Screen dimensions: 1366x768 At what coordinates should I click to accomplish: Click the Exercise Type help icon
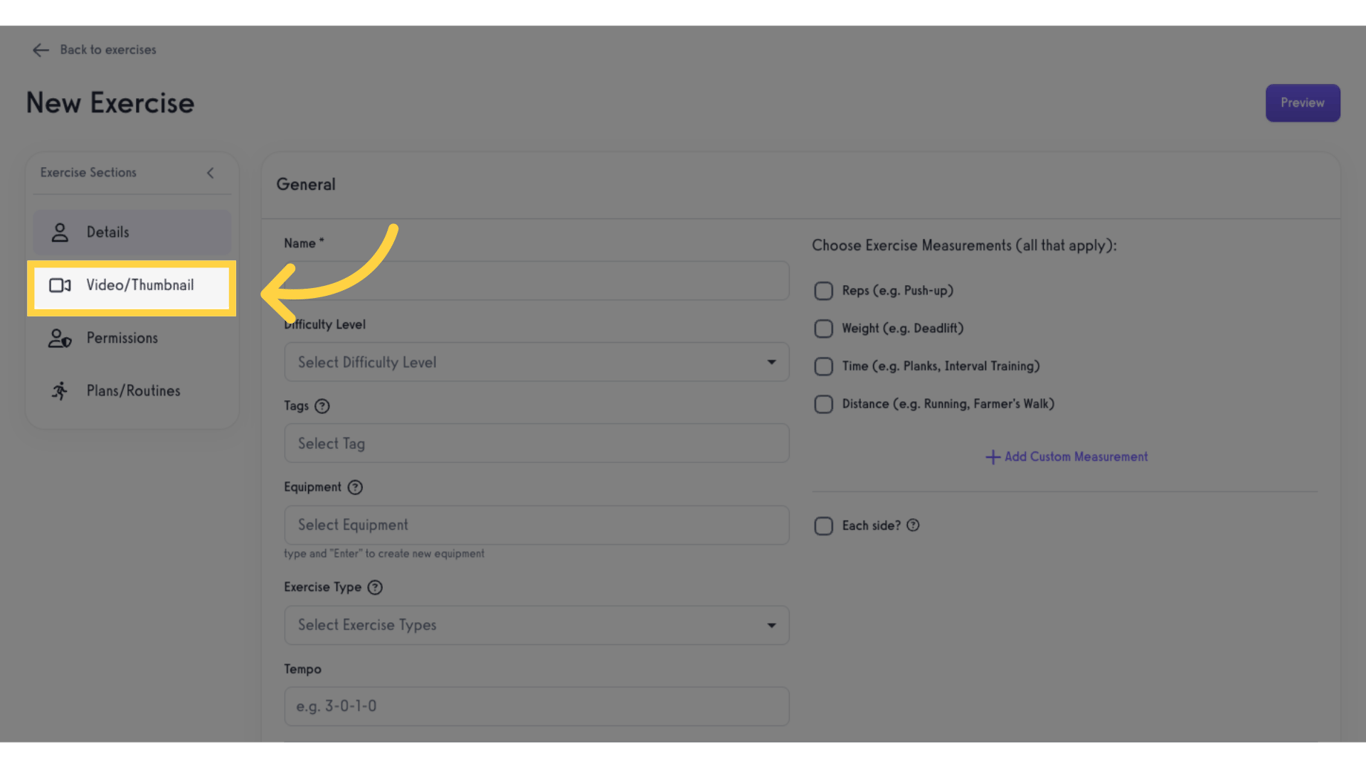(x=375, y=587)
